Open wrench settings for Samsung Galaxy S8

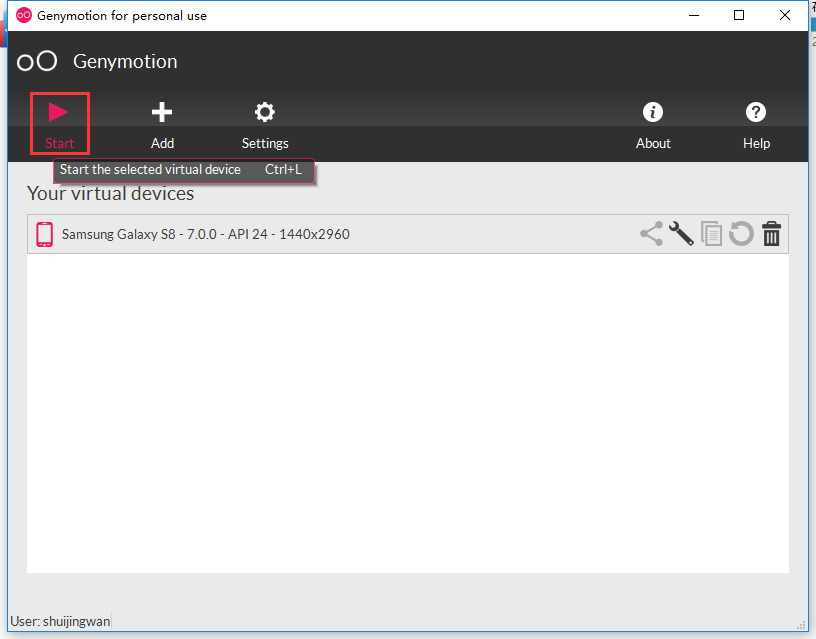coord(681,234)
